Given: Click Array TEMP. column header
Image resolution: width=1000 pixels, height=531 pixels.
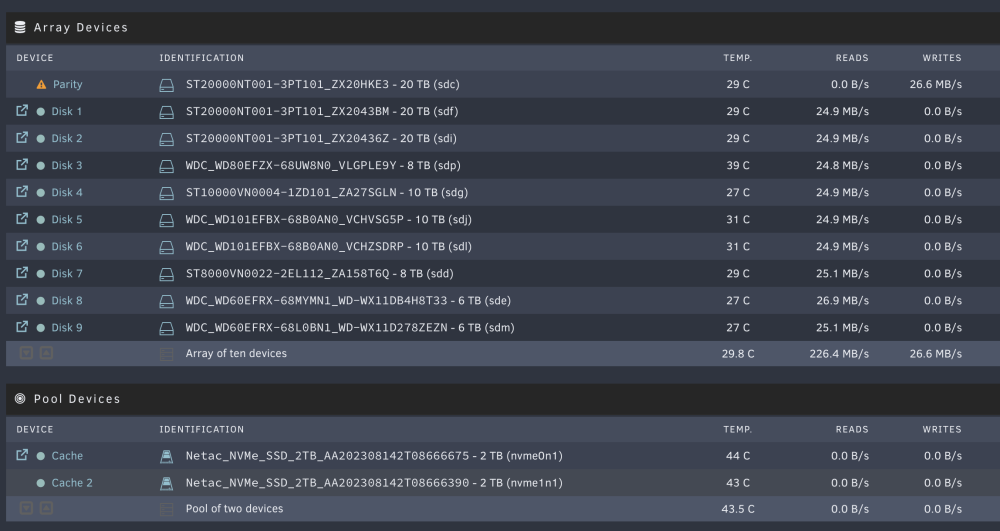Looking at the screenshot, I should click(738, 58).
